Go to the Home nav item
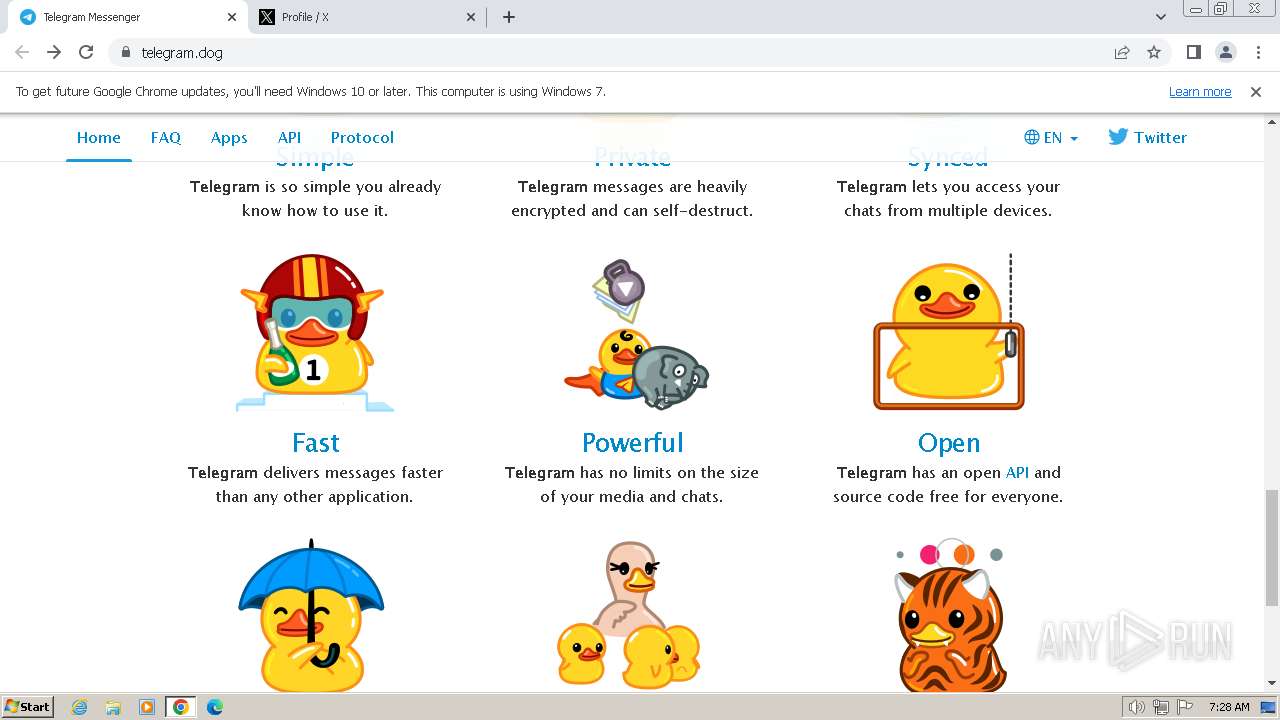Screen dimensions: 1280x720 (x=99, y=138)
